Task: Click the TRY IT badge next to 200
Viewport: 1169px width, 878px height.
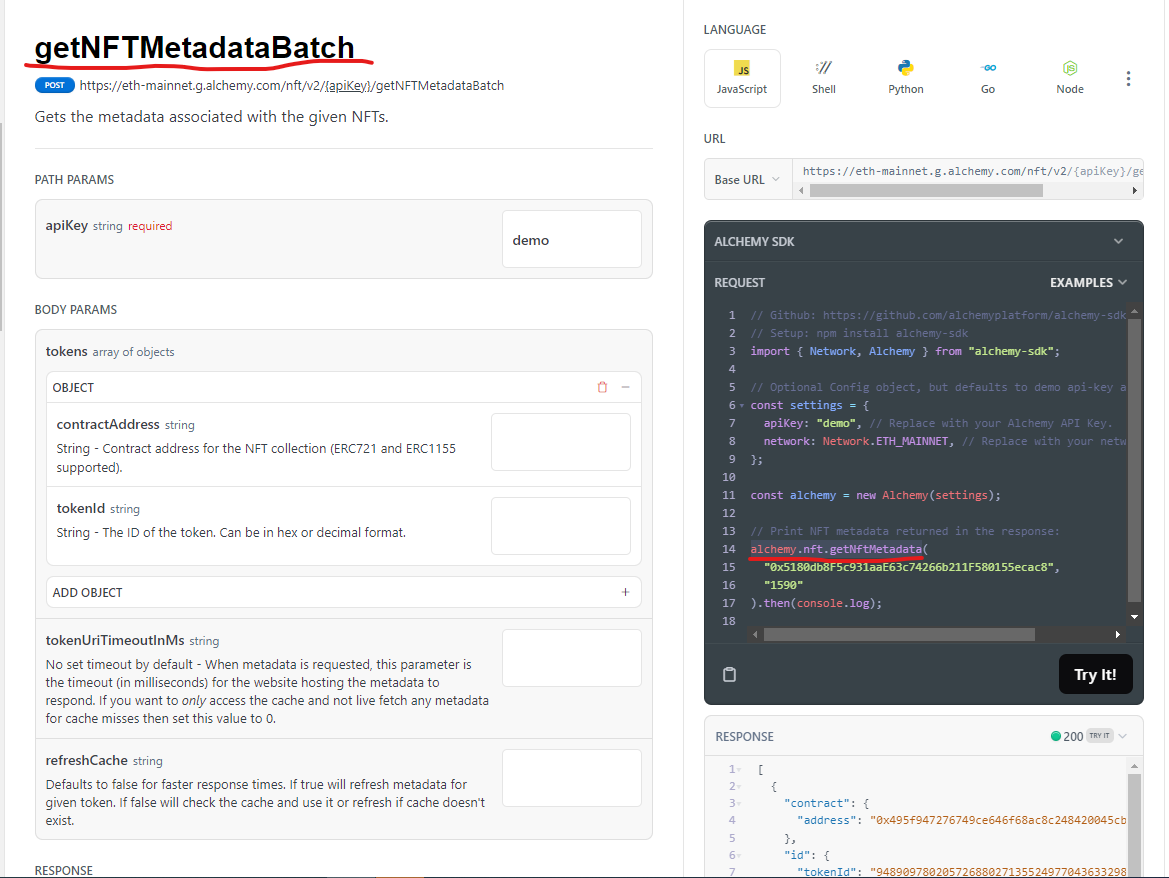Action: 1099,736
